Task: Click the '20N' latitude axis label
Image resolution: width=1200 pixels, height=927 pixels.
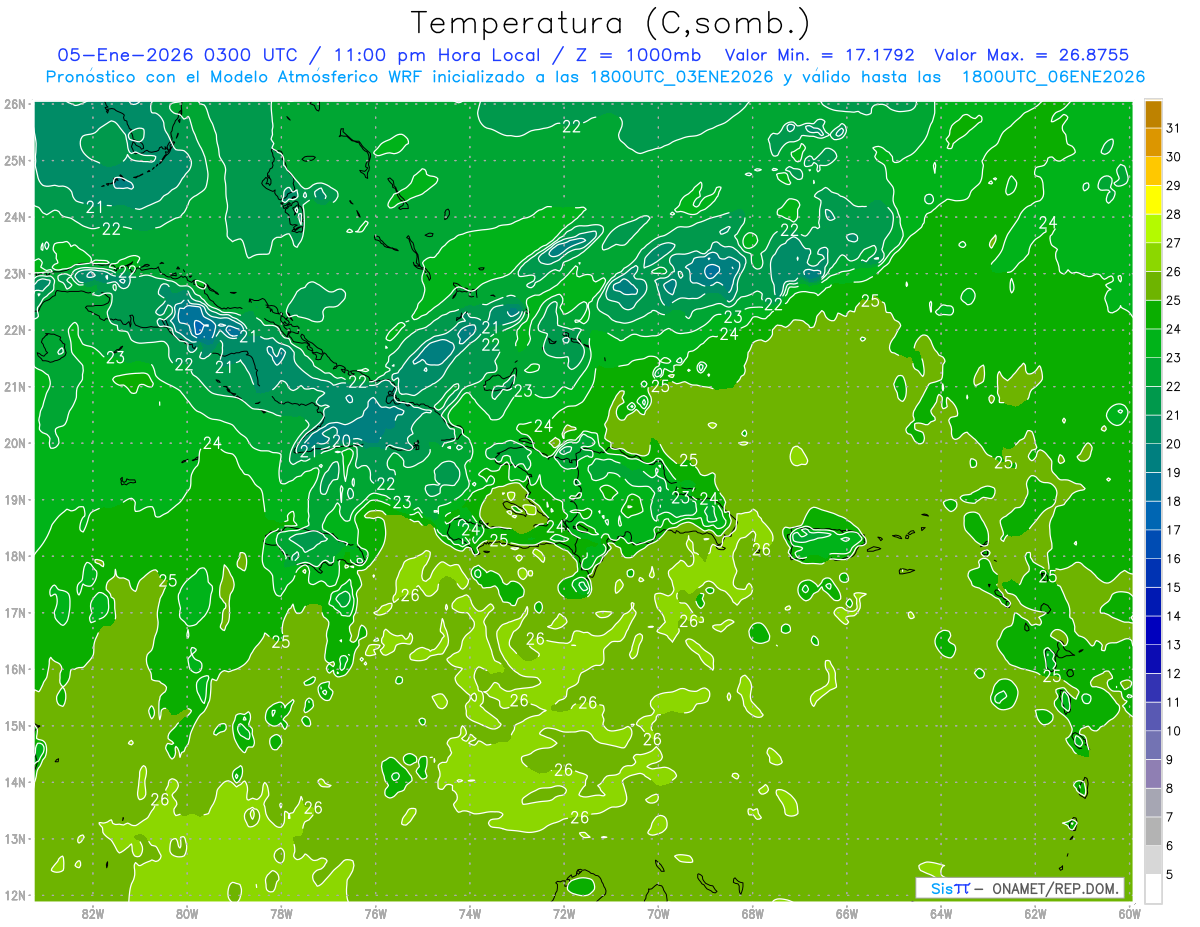Action: (14, 443)
